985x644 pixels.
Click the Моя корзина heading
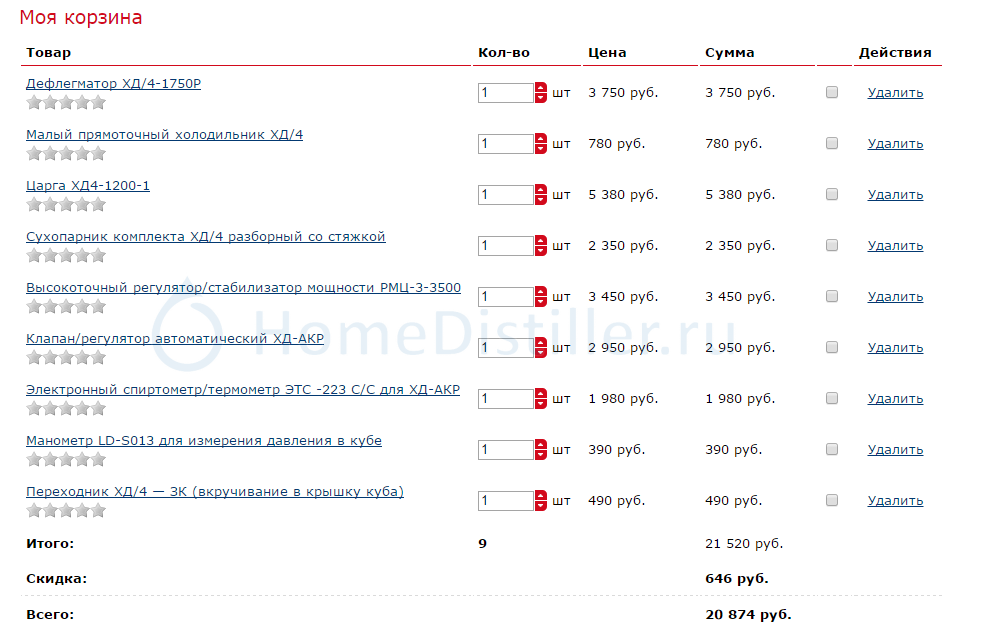pyautogui.click(x=81, y=18)
